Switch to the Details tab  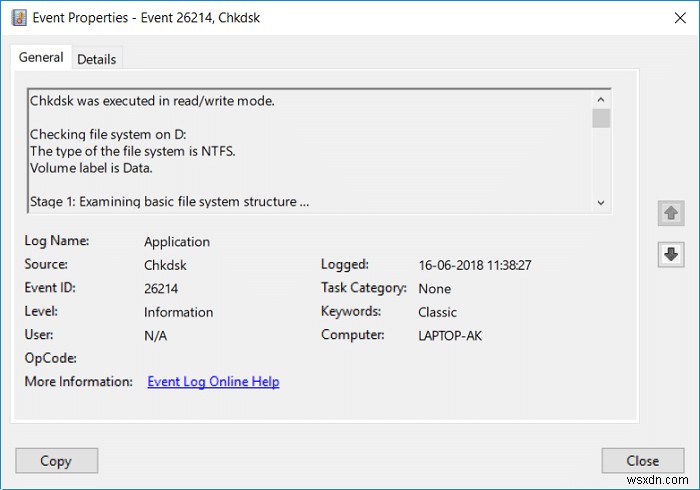(x=96, y=59)
